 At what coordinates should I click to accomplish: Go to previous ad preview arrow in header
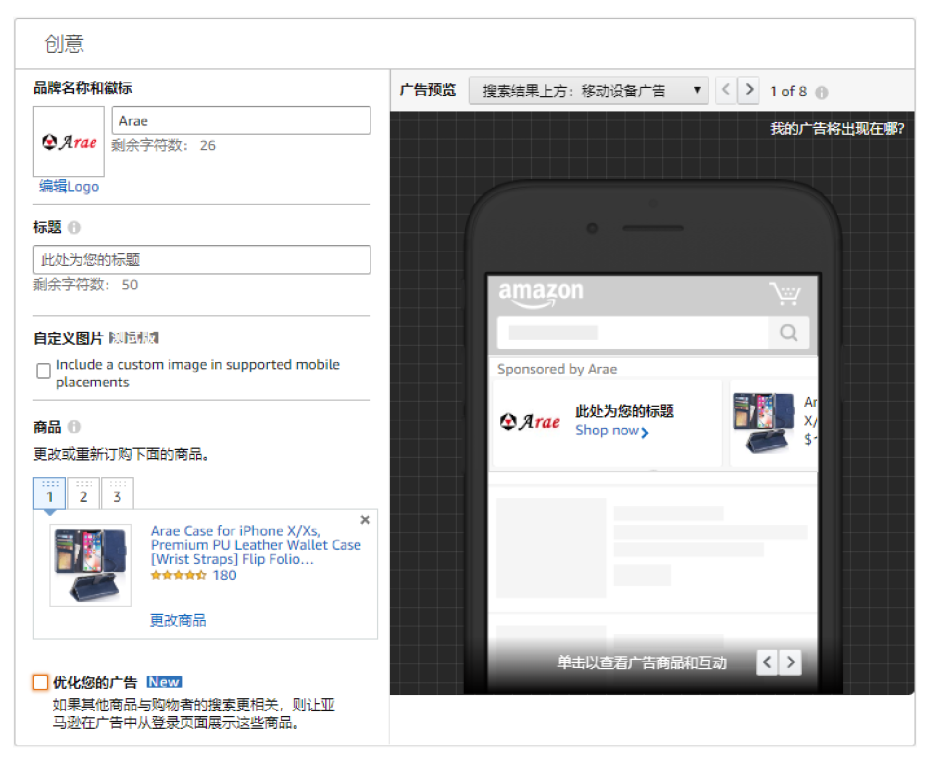tap(726, 90)
